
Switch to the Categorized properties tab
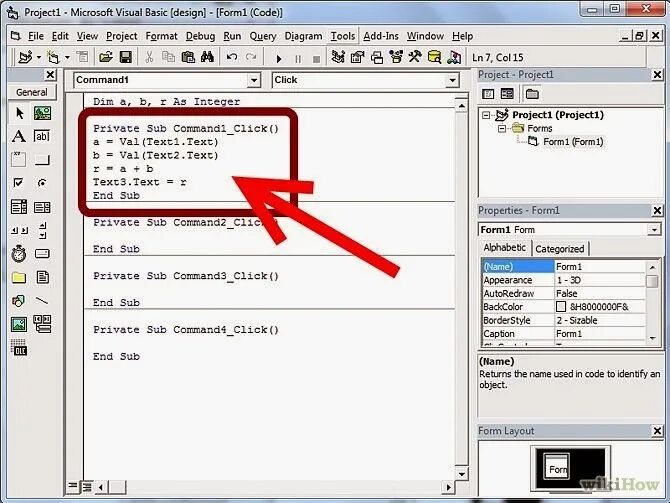click(x=559, y=249)
